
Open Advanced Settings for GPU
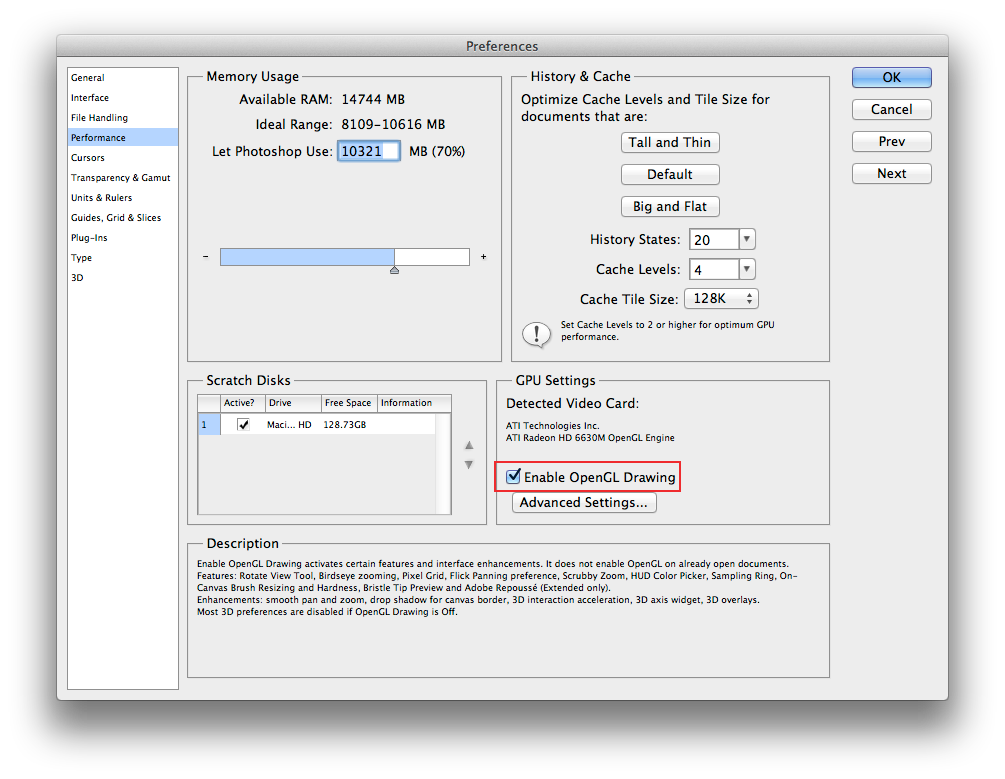[x=584, y=503]
